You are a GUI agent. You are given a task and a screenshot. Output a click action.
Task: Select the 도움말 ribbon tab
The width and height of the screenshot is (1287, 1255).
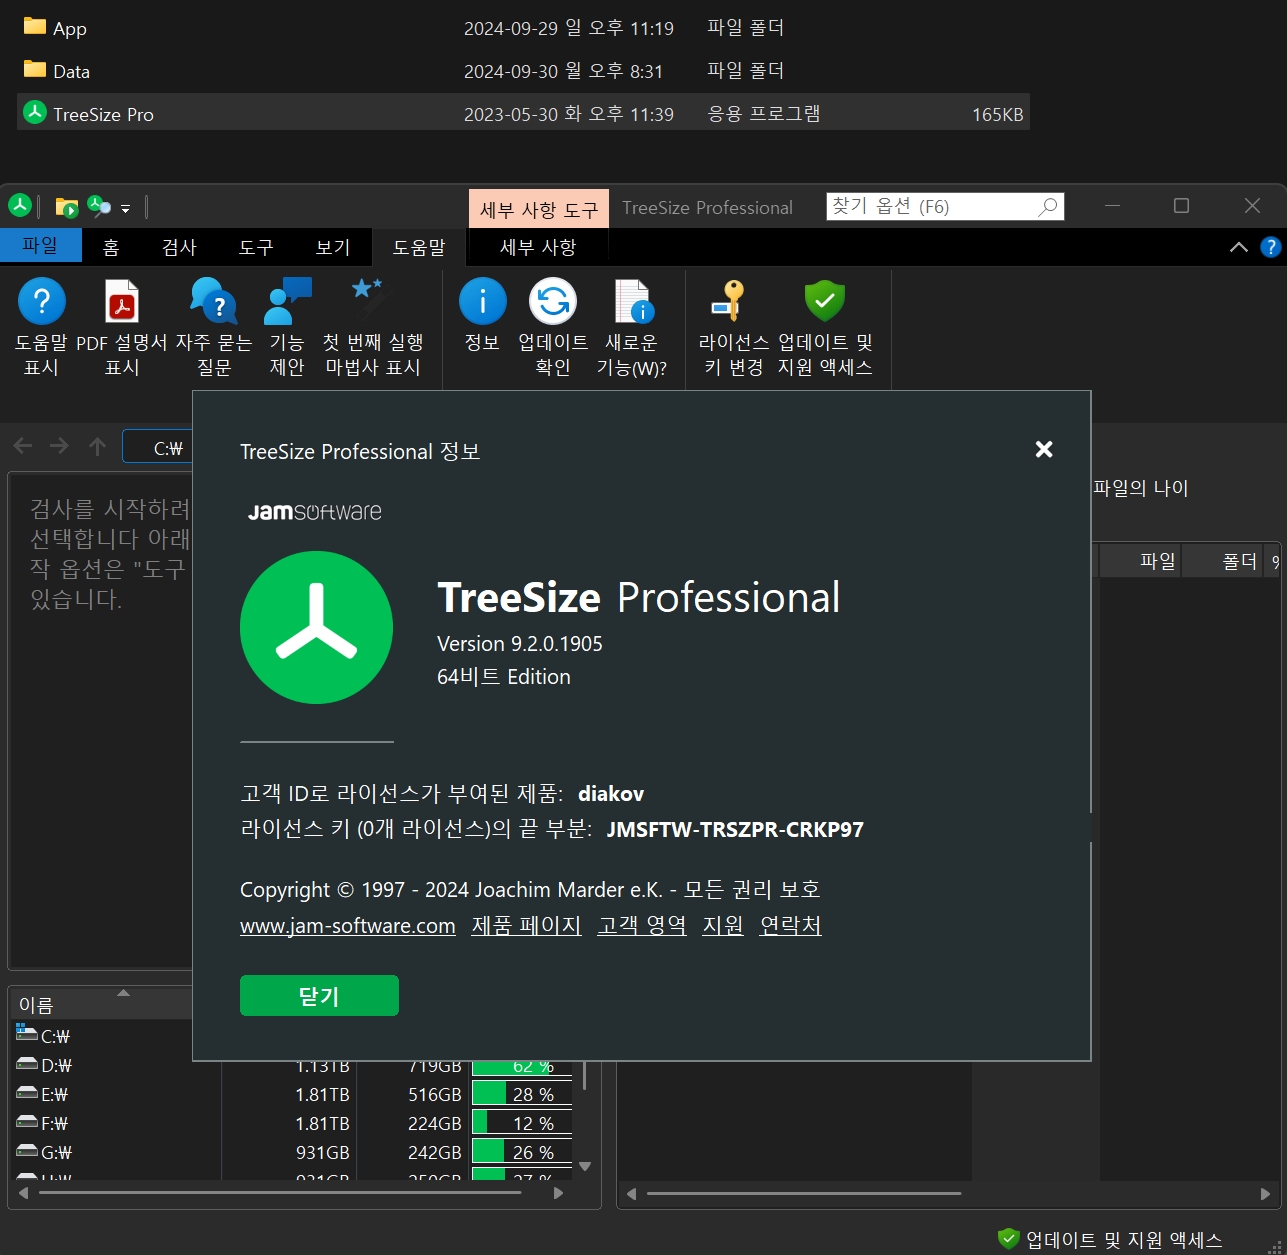[418, 247]
